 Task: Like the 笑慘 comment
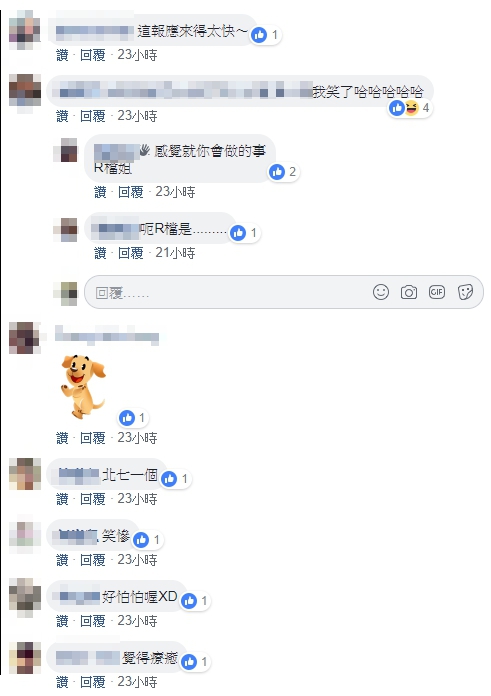coord(62,560)
